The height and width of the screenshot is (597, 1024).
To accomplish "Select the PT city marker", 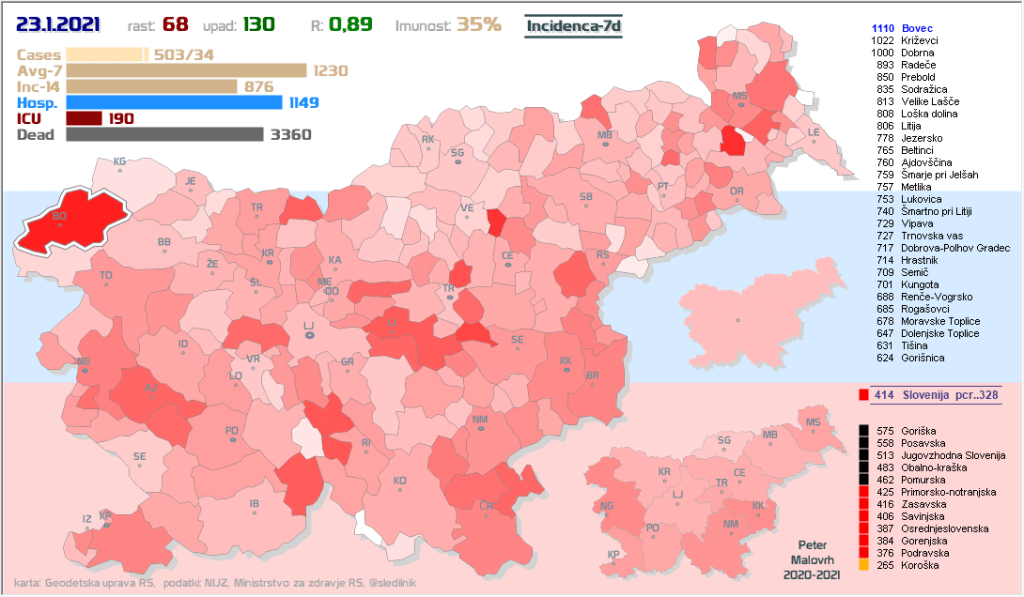I will click(663, 189).
